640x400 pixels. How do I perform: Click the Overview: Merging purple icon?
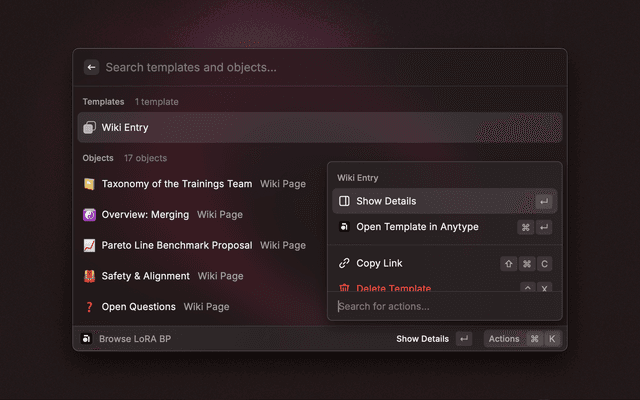pyautogui.click(x=90, y=214)
